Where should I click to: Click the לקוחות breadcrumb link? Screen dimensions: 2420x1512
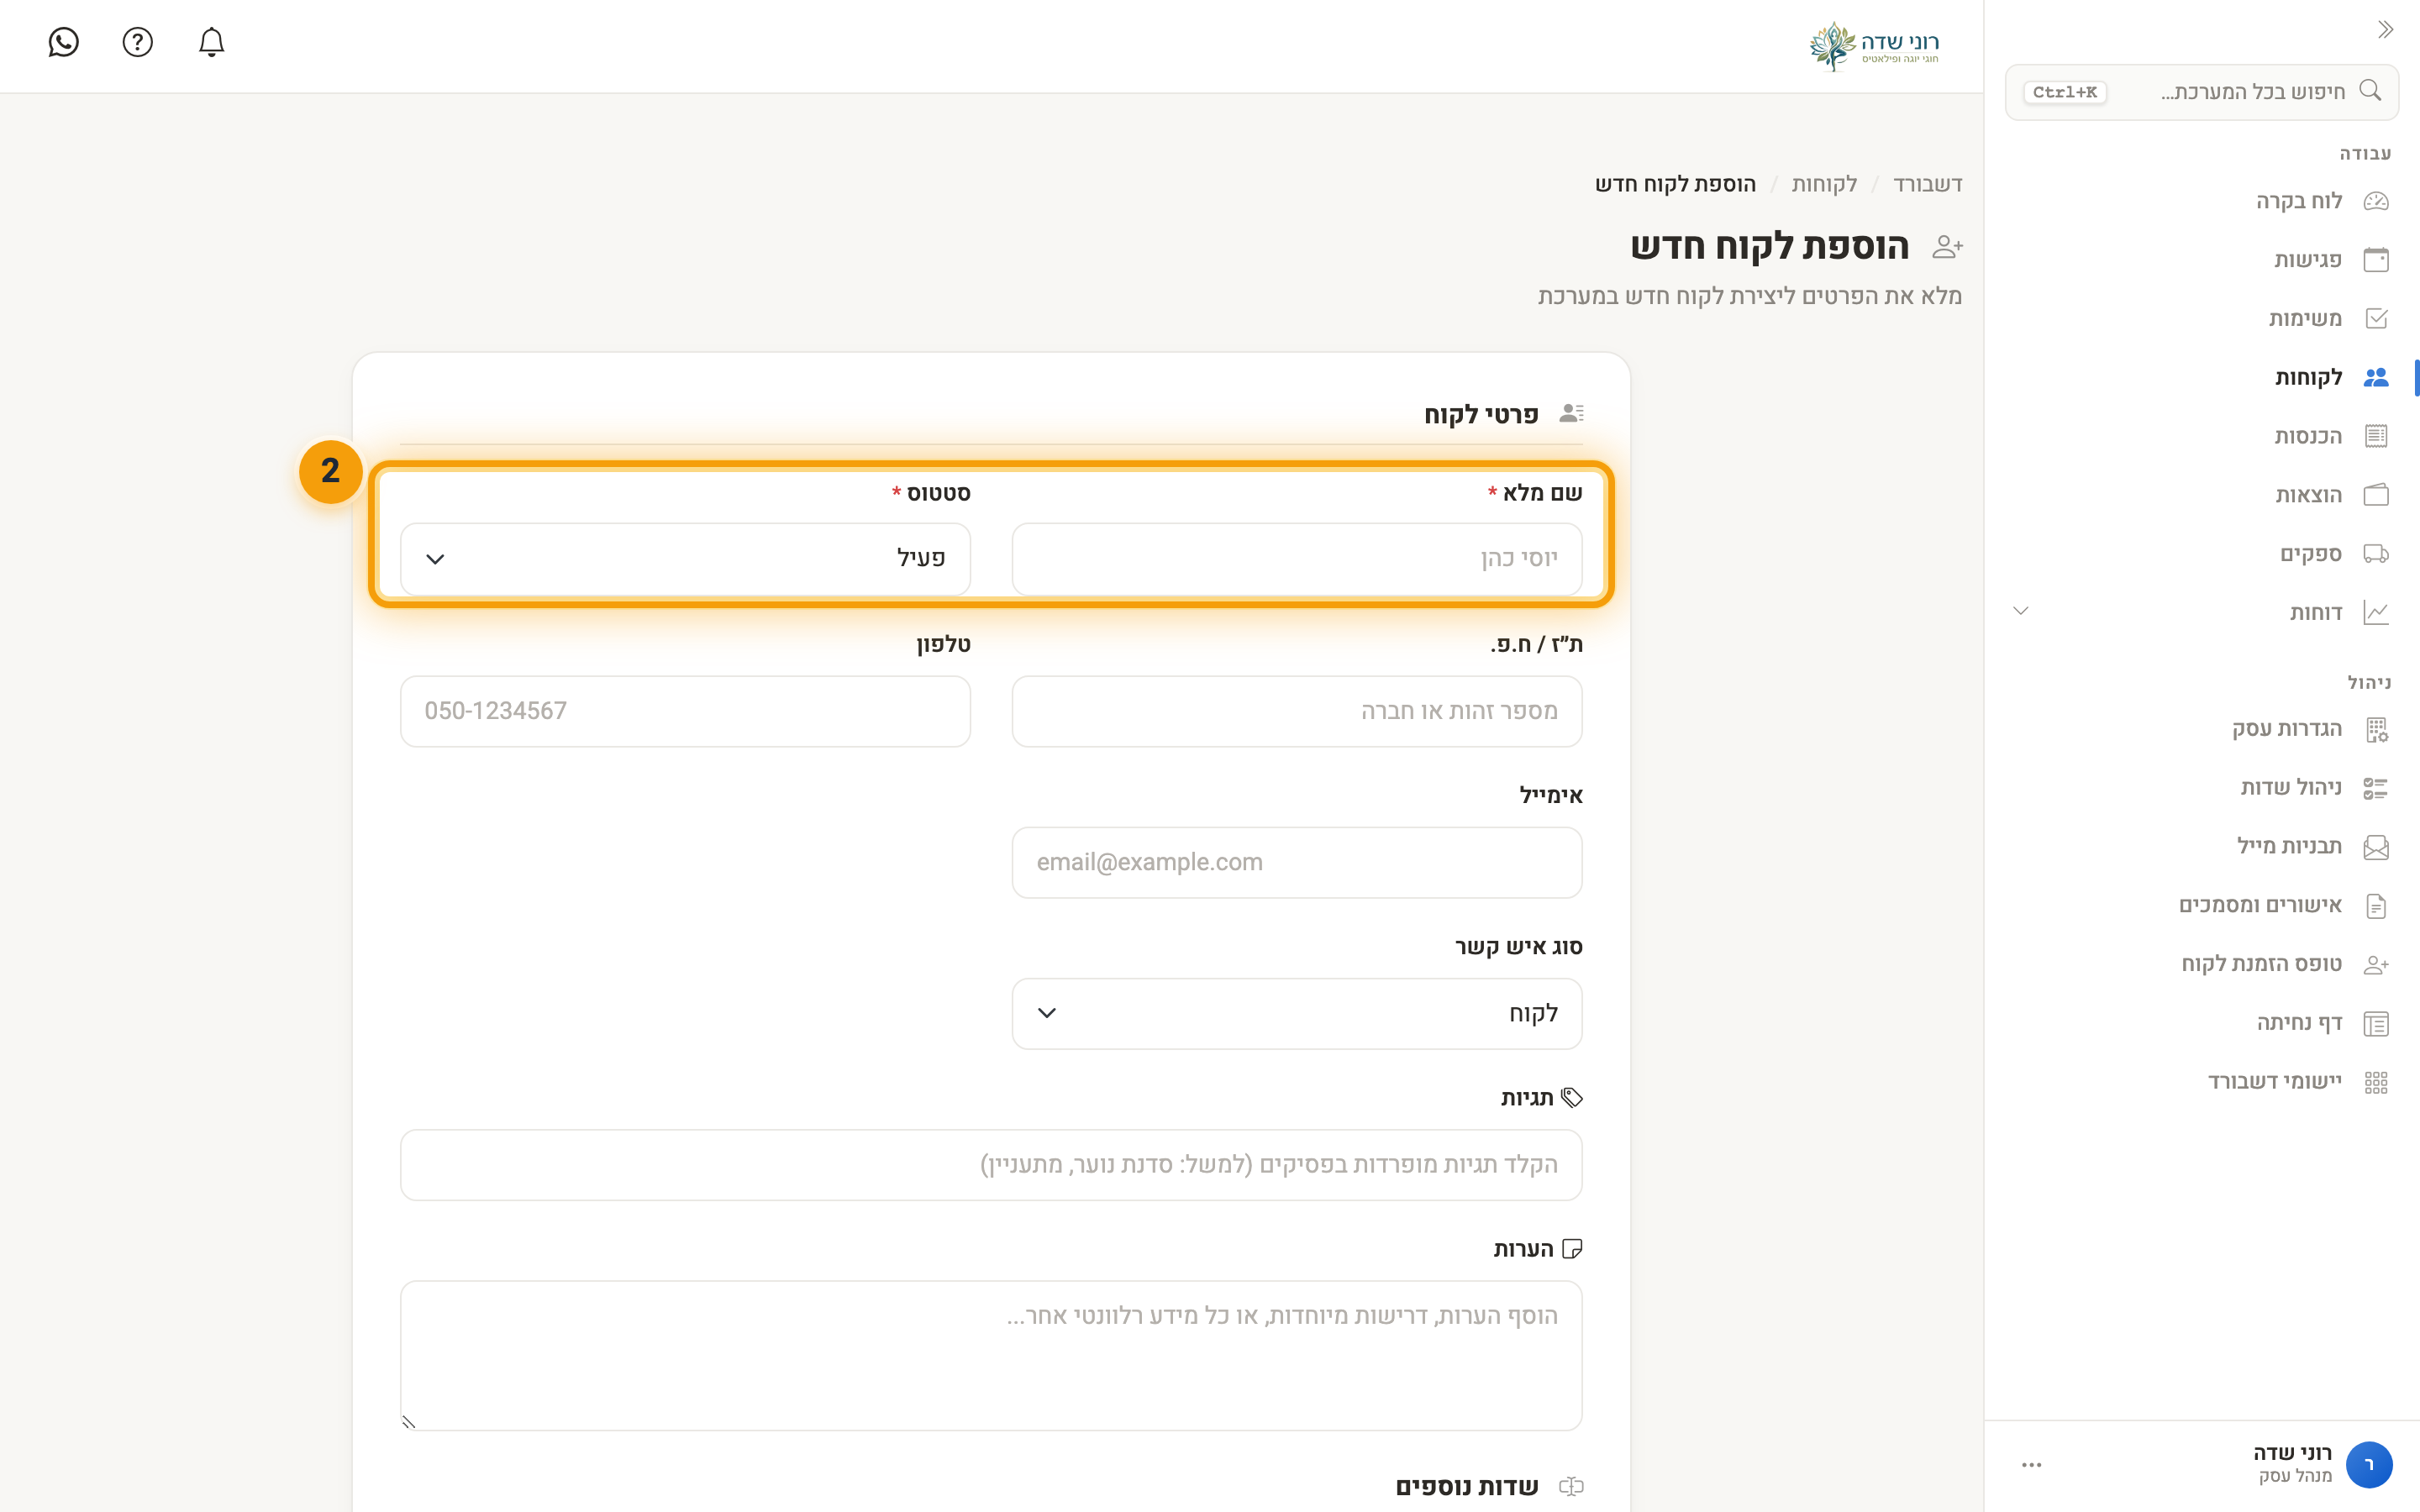tap(1824, 184)
